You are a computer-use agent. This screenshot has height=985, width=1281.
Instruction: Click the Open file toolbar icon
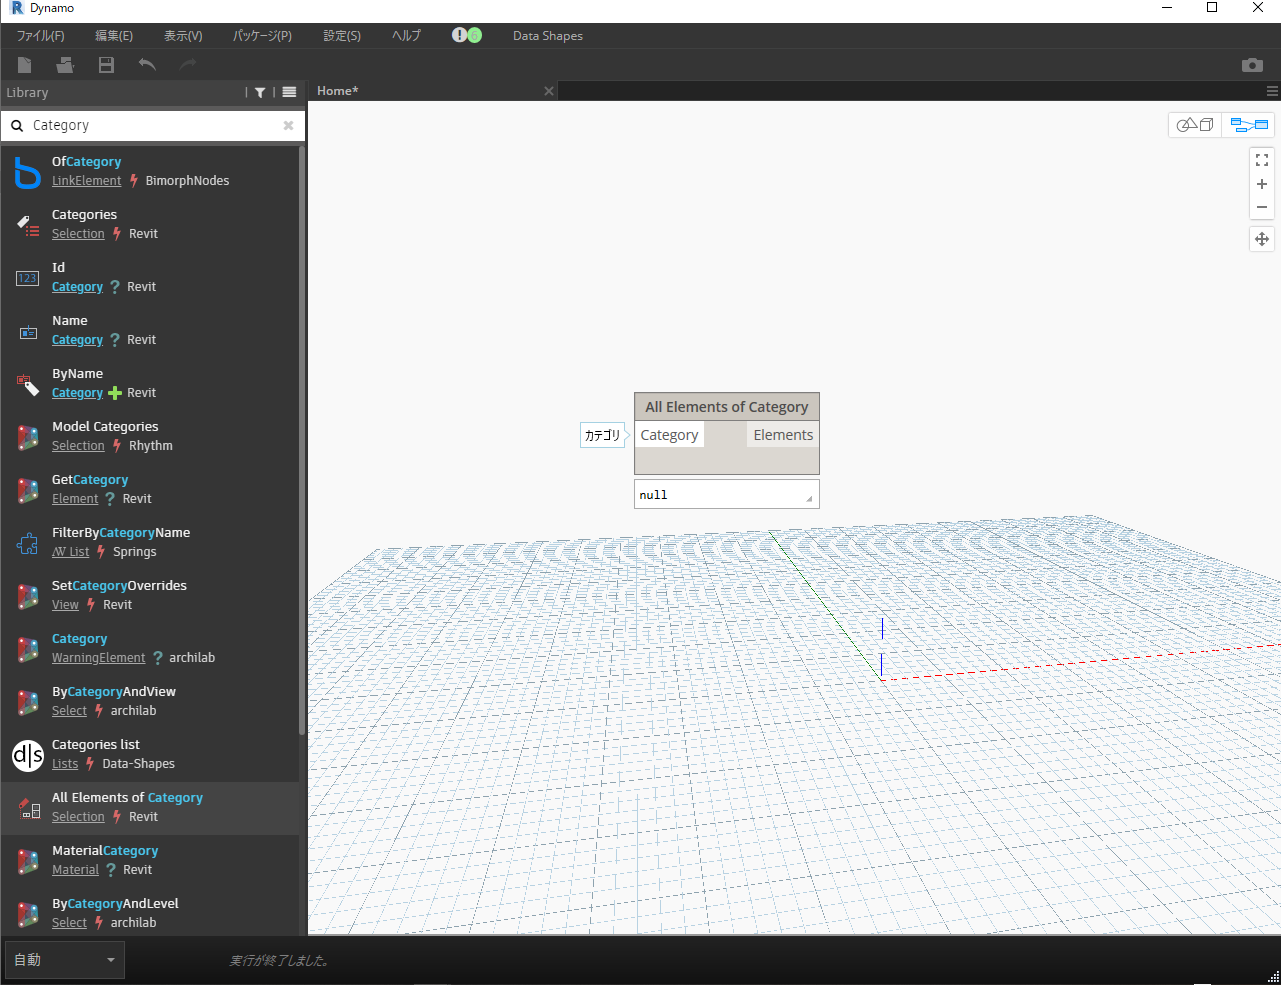pyautogui.click(x=65, y=65)
